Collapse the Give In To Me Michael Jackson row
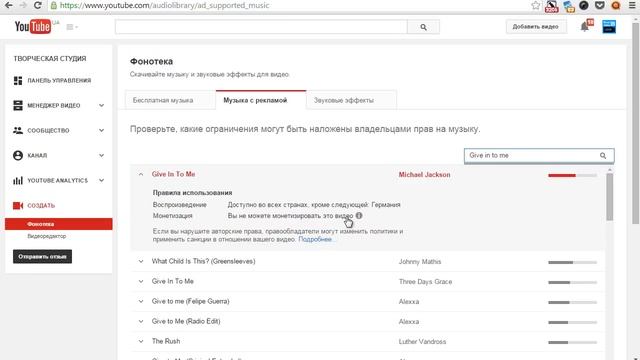Viewport: 640px width, 360px height. pyautogui.click(x=141, y=174)
